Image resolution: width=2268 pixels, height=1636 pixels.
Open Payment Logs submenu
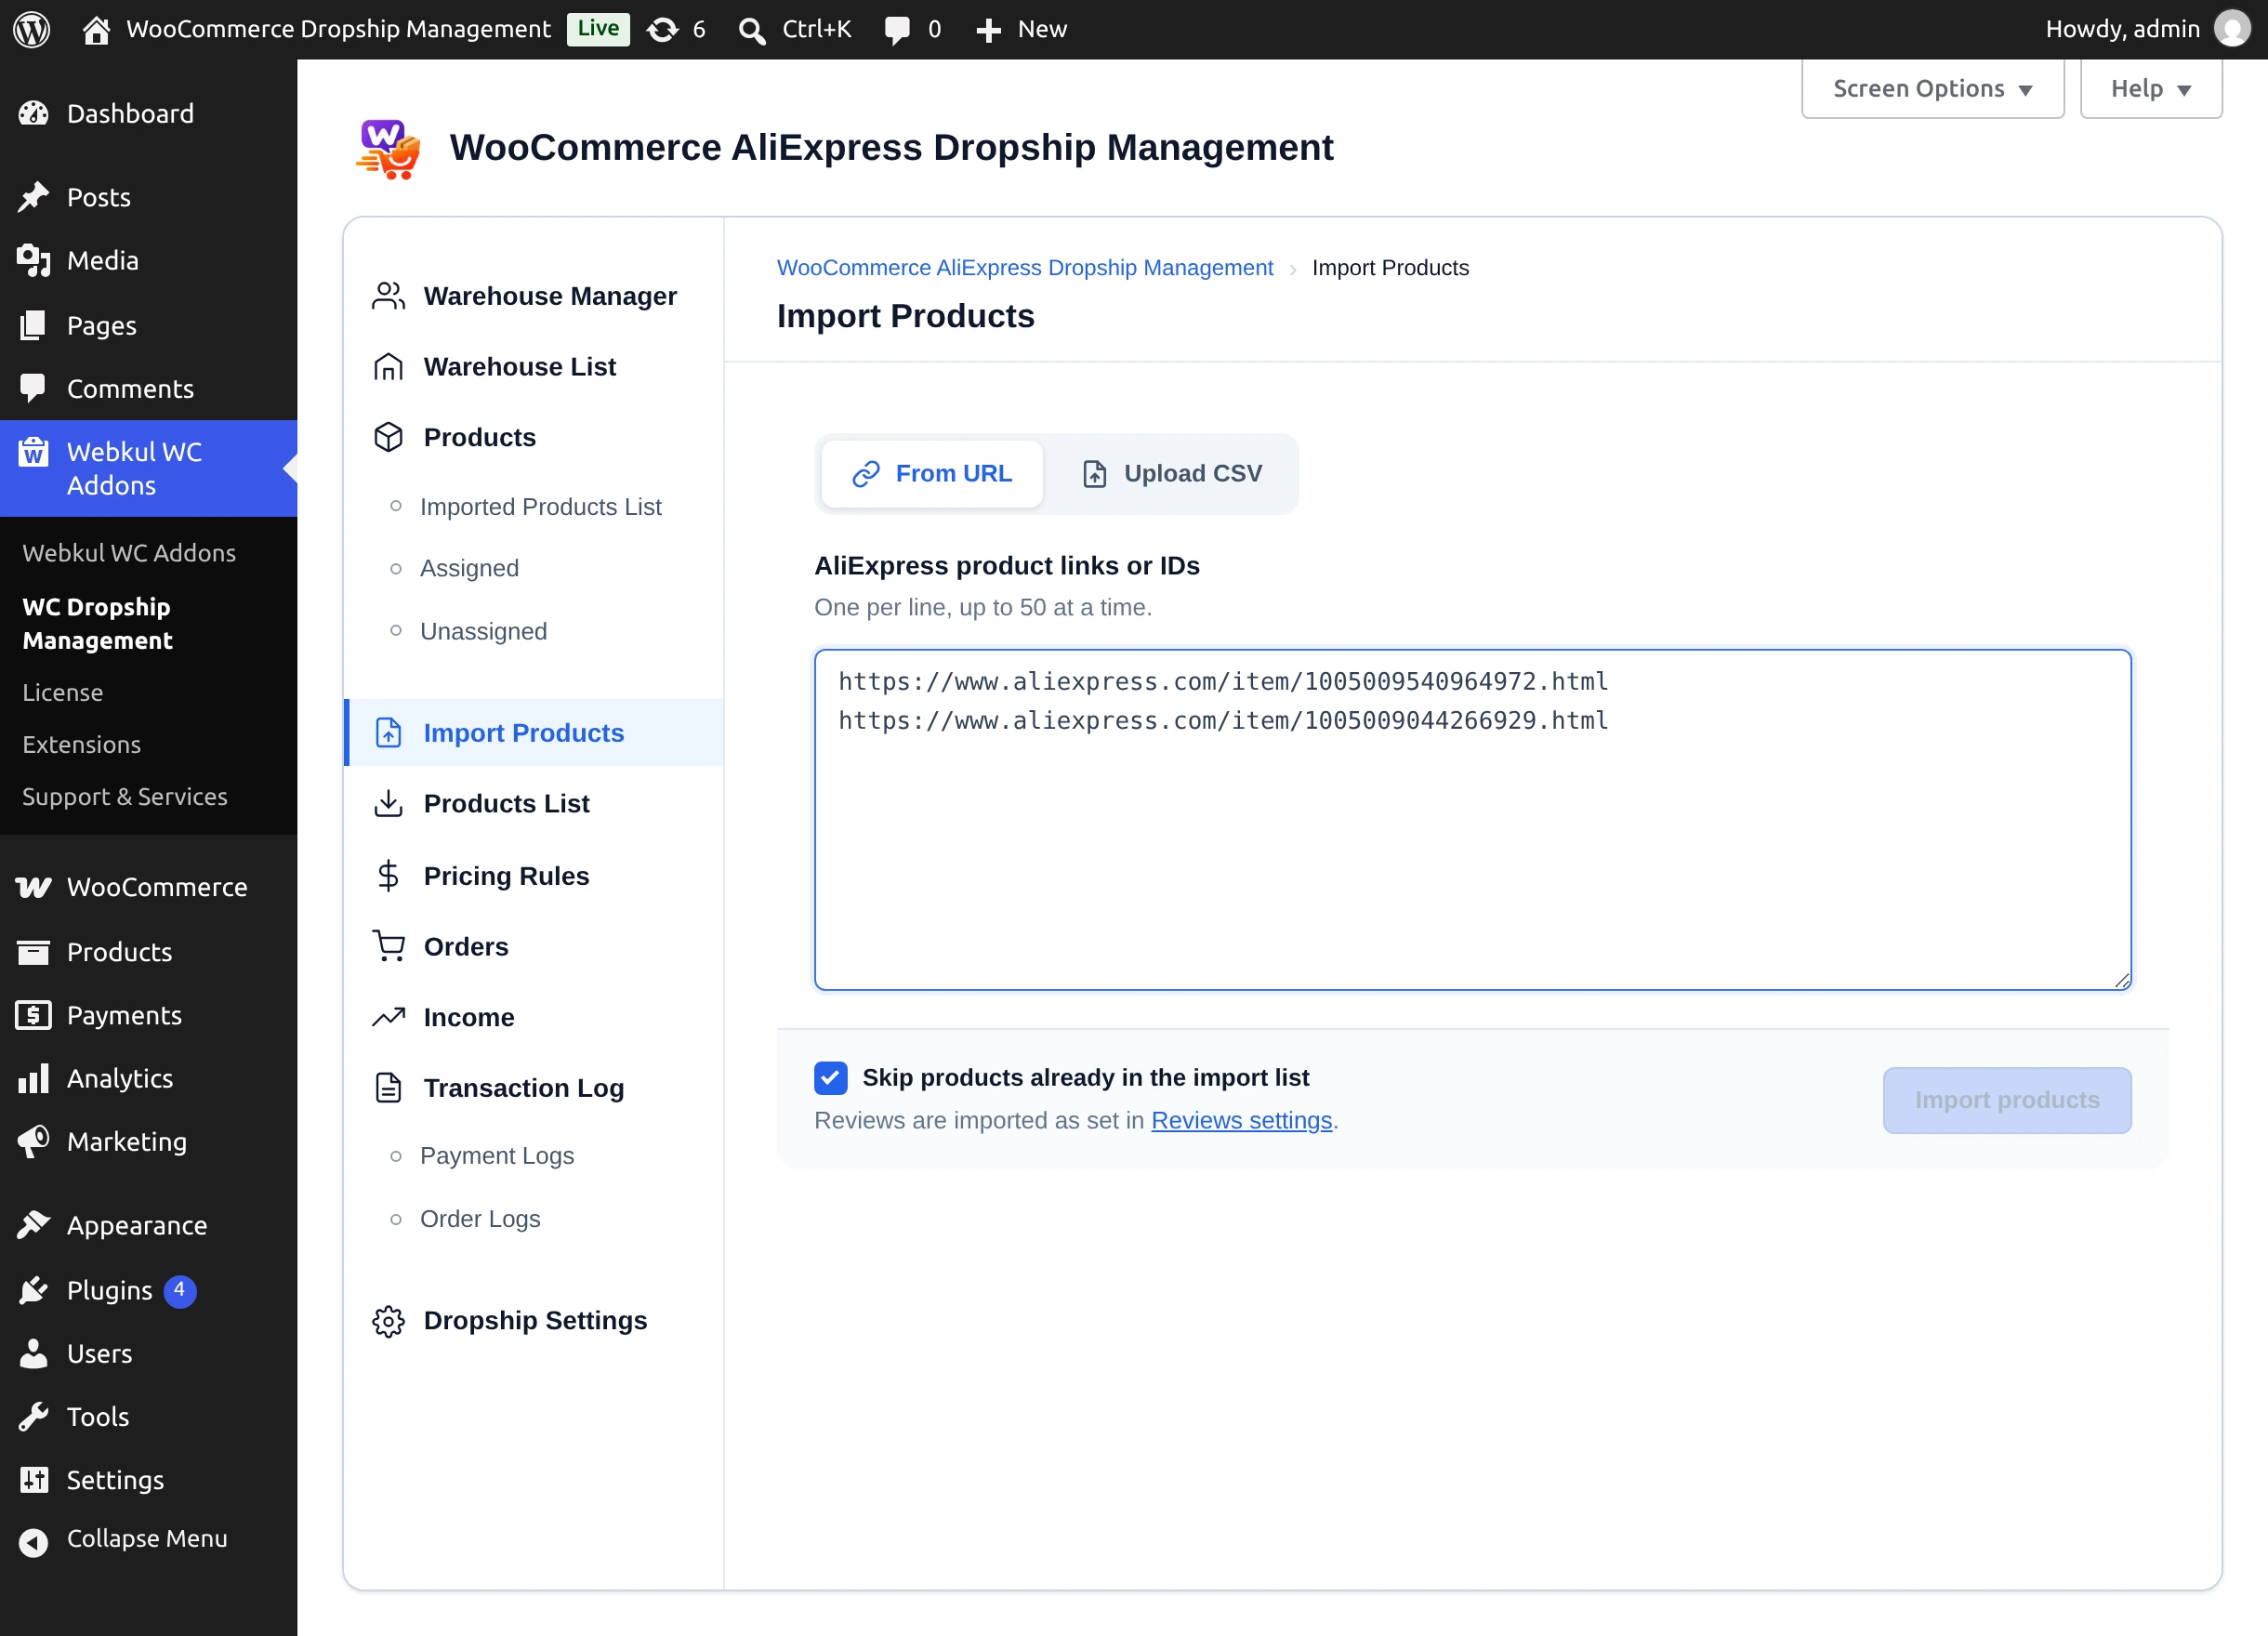click(496, 1155)
